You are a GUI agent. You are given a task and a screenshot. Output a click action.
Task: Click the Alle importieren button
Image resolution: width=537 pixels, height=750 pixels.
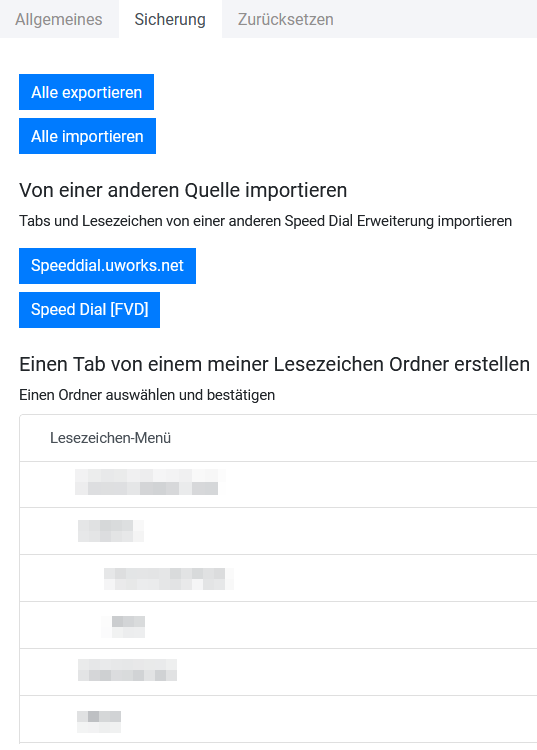pyautogui.click(x=88, y=136)
